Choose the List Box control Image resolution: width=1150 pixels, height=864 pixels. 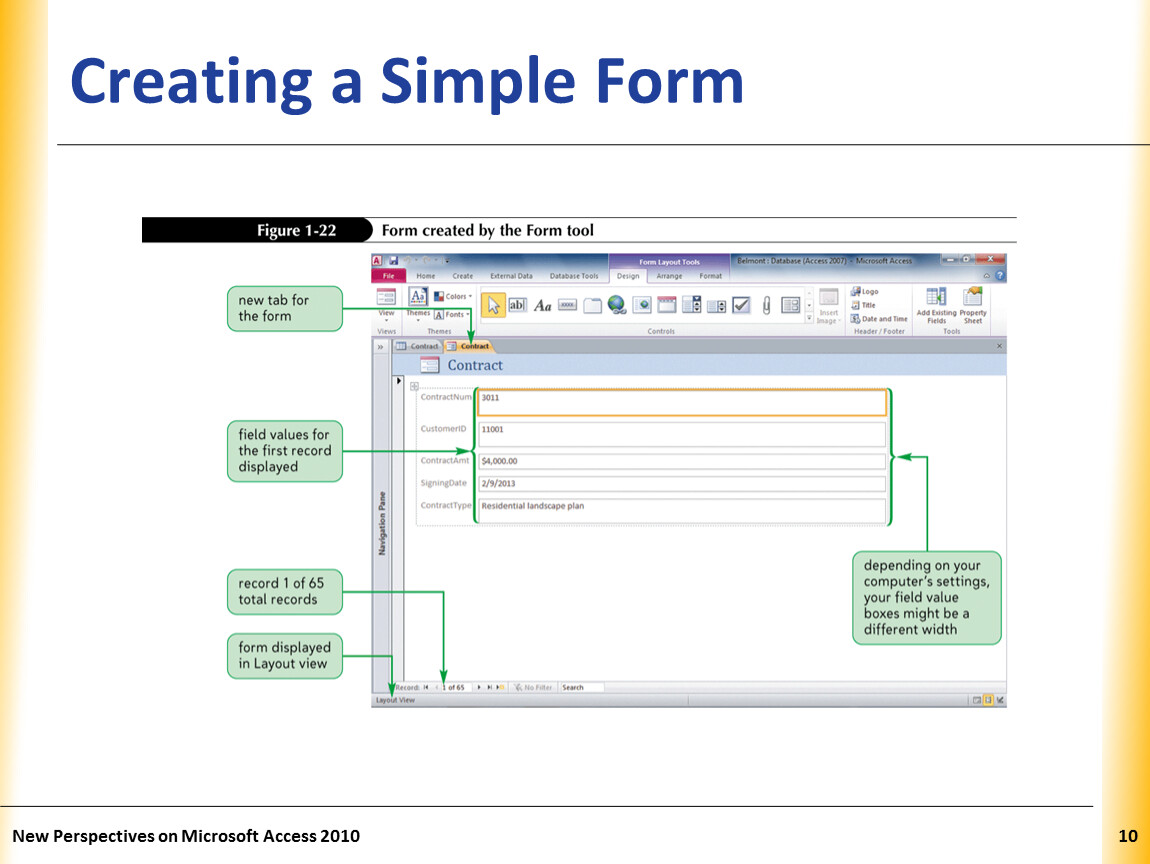[x=717, y=306]
